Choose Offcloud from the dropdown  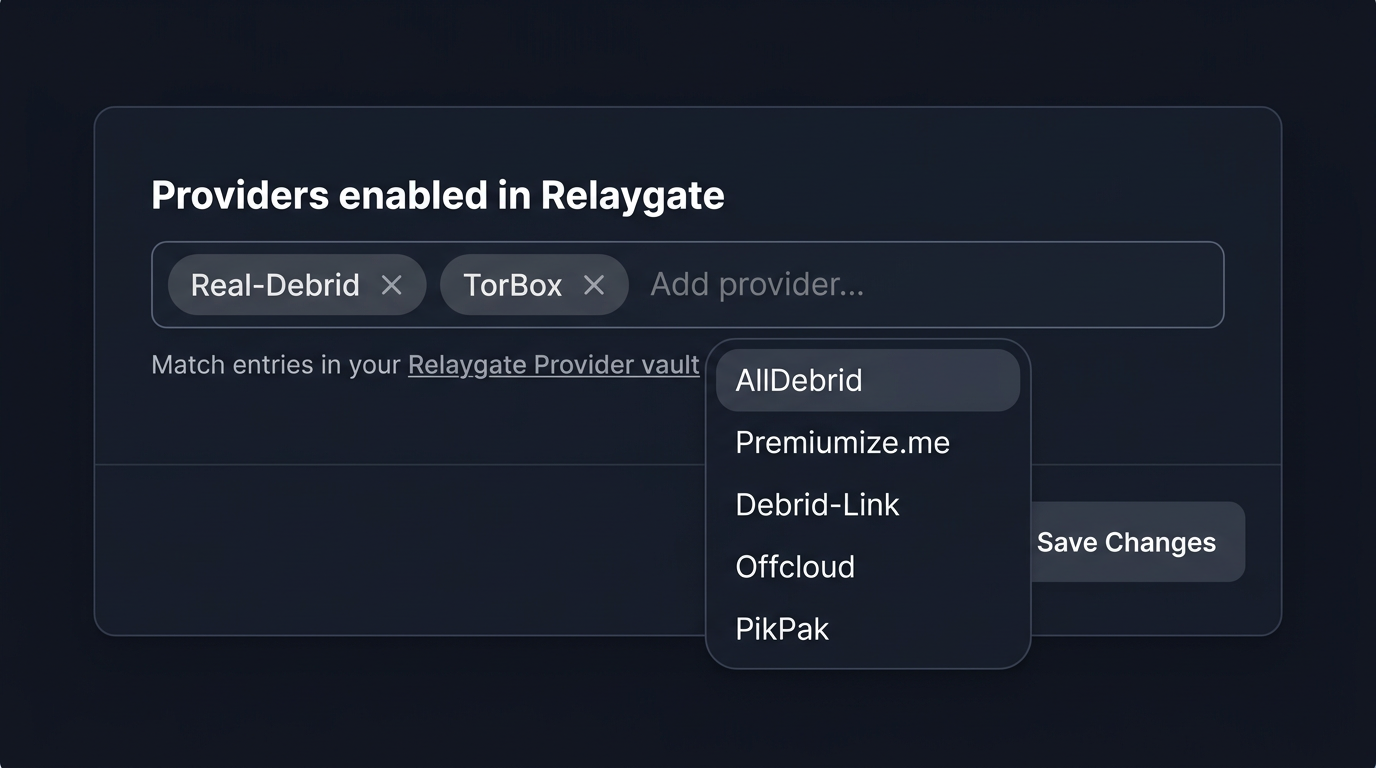click(868, 566)
